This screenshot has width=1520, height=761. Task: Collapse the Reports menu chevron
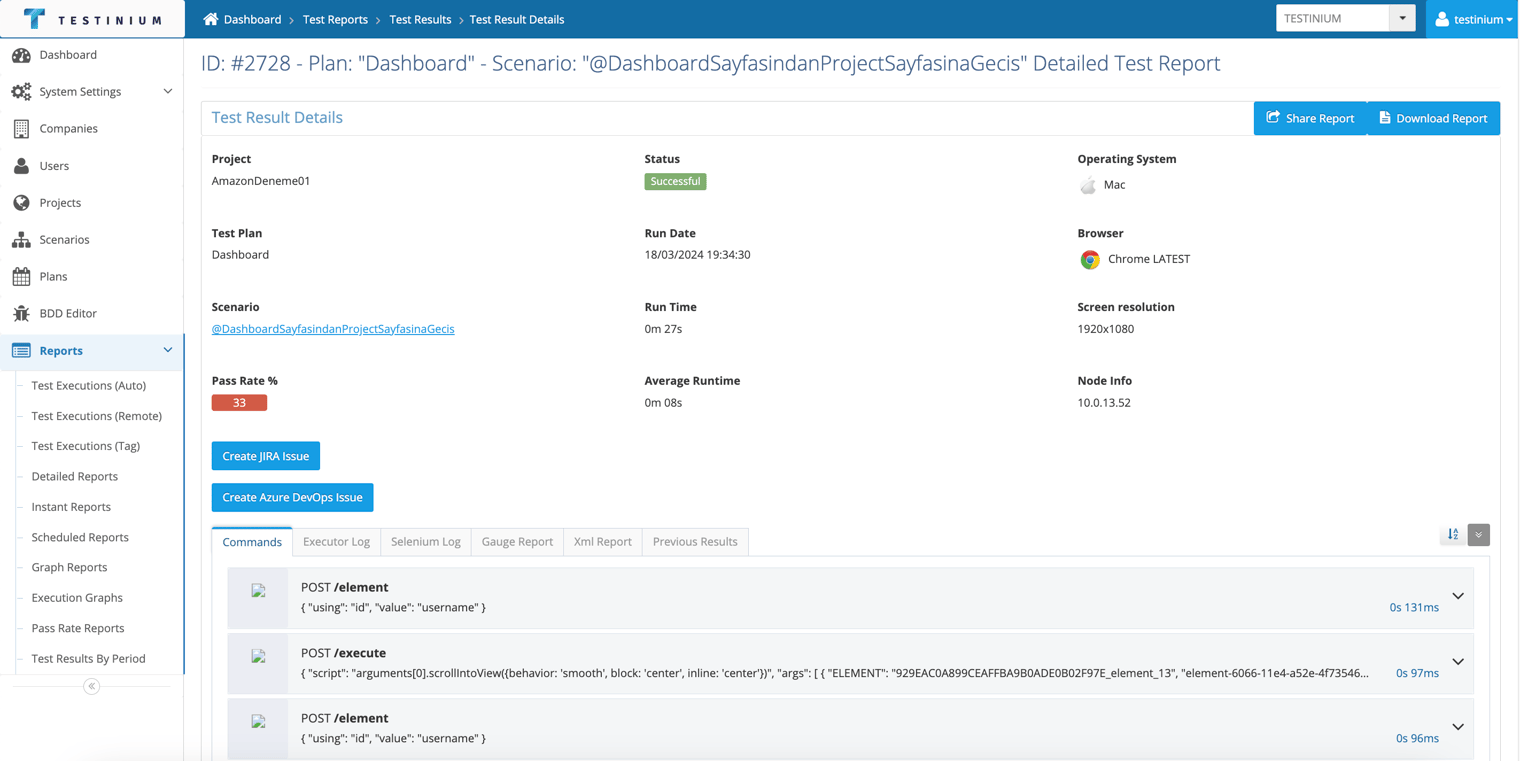[168, 351]
